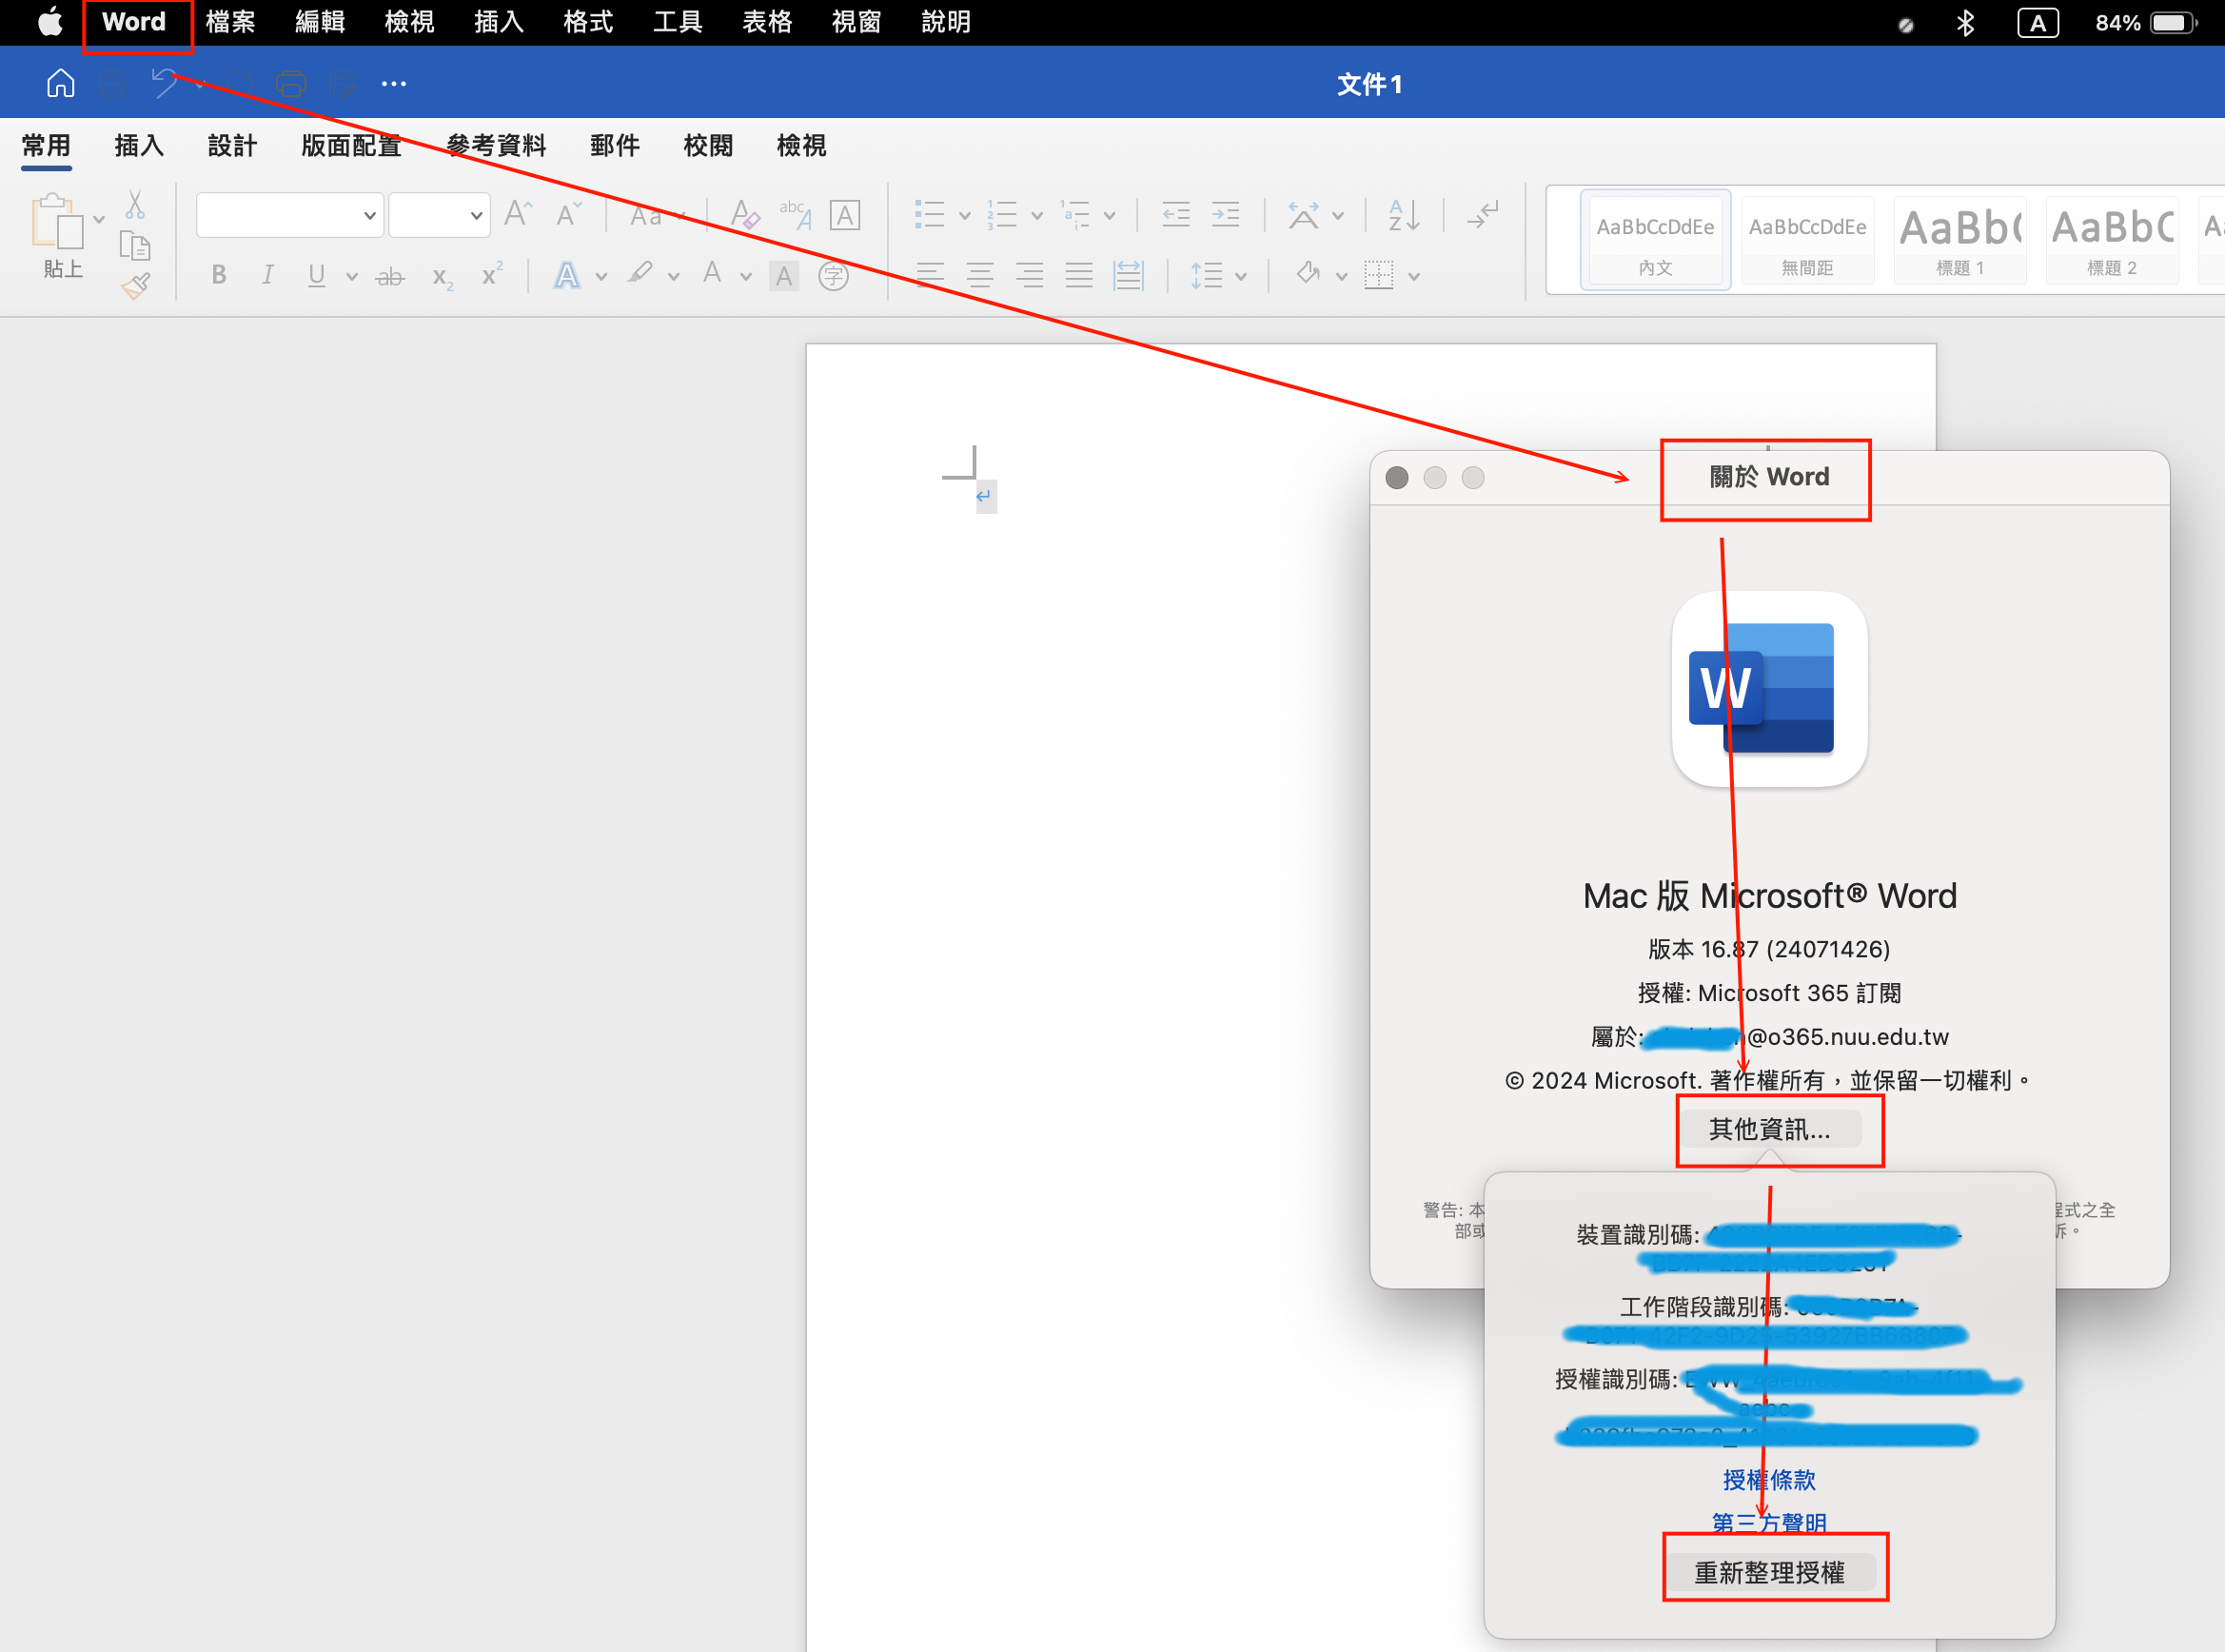Screen dimensions: 2225x1652
Task: Click the Cut scissors icon
Action: pyautogui.click(x=135, y=205)
